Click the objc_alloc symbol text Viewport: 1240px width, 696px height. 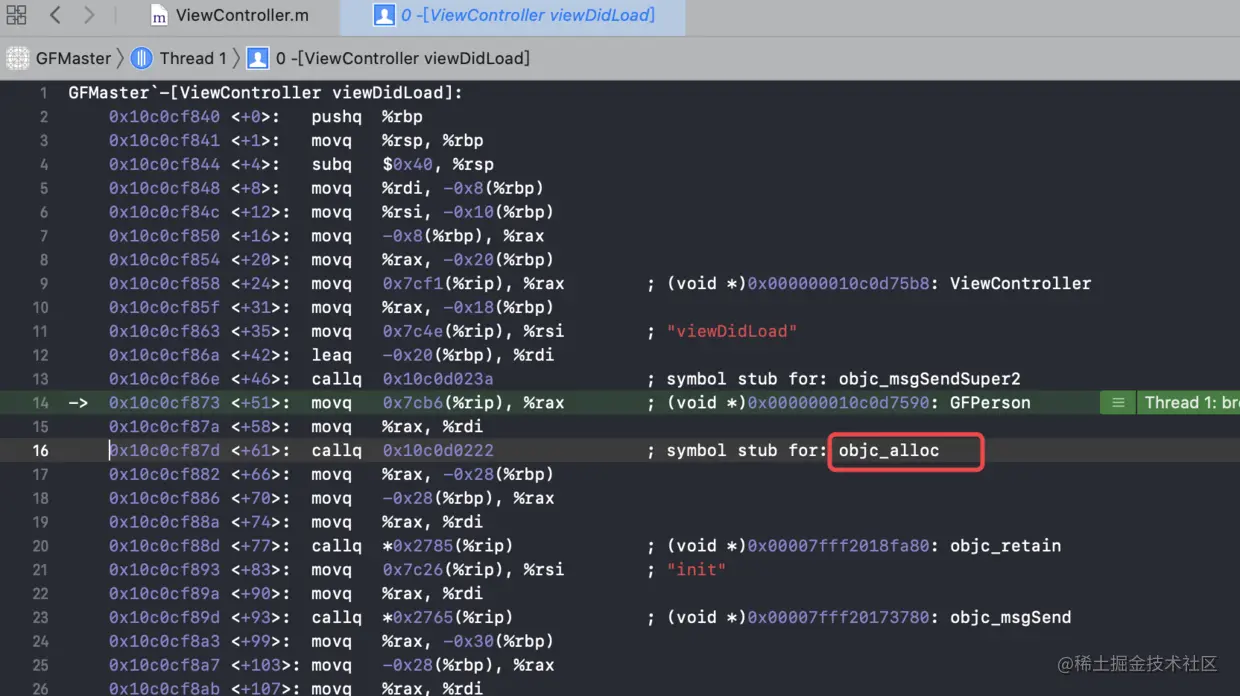click(889, 451)
